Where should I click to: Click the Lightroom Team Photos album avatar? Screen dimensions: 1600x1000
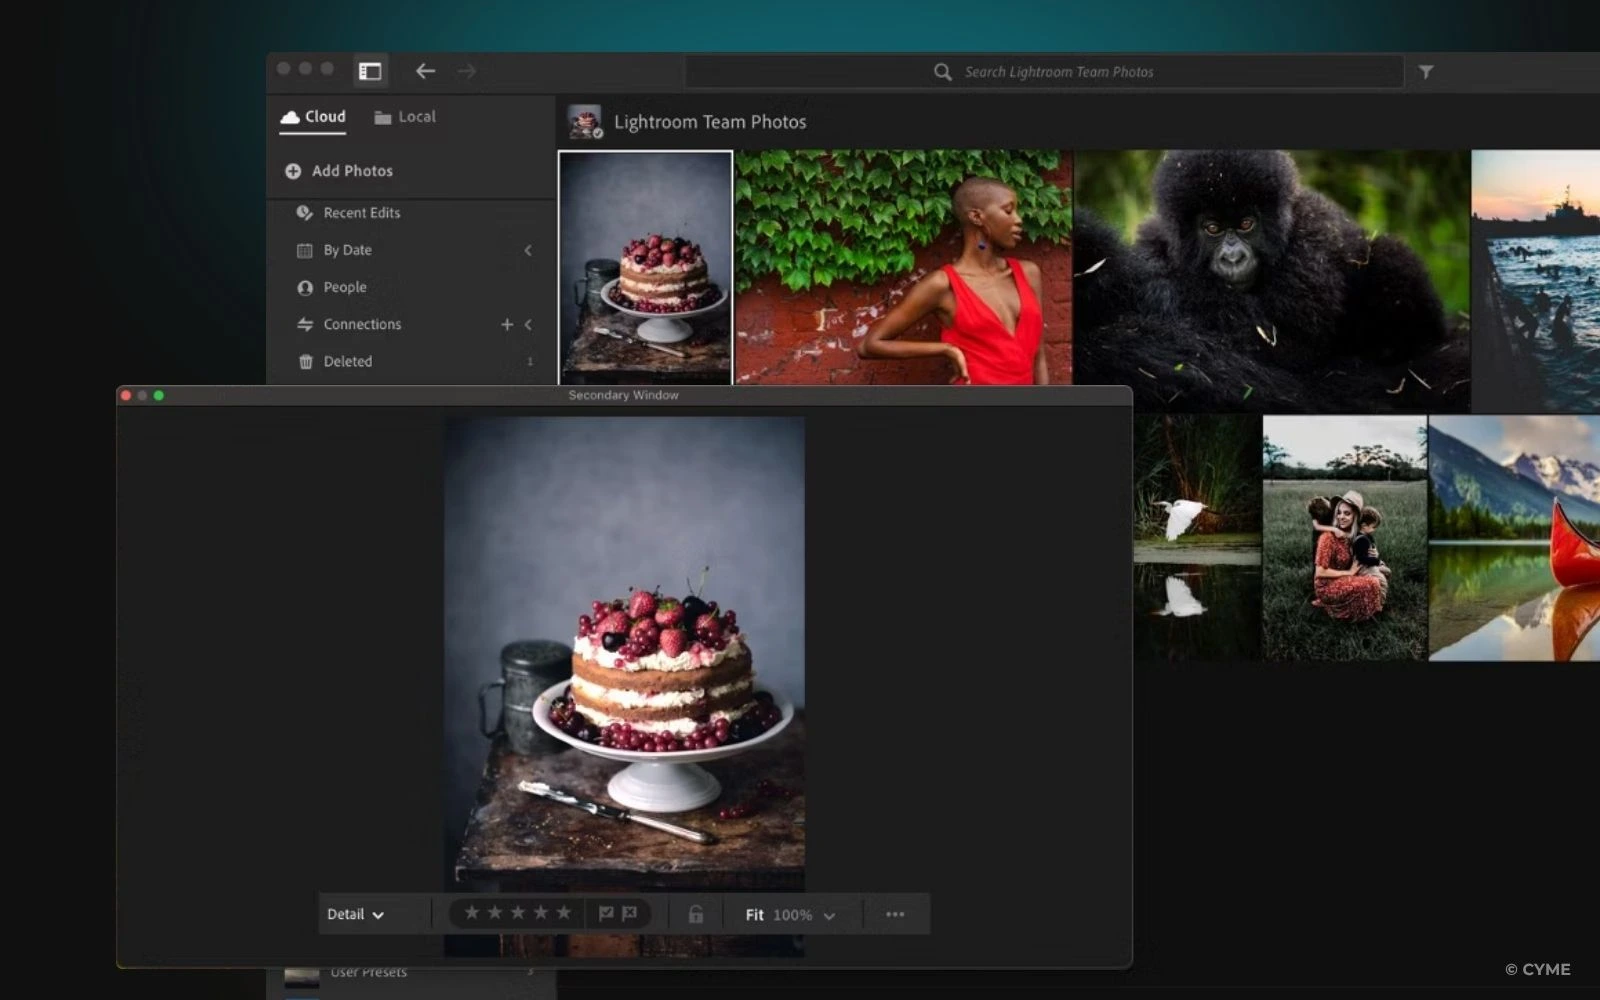[585, 121]
